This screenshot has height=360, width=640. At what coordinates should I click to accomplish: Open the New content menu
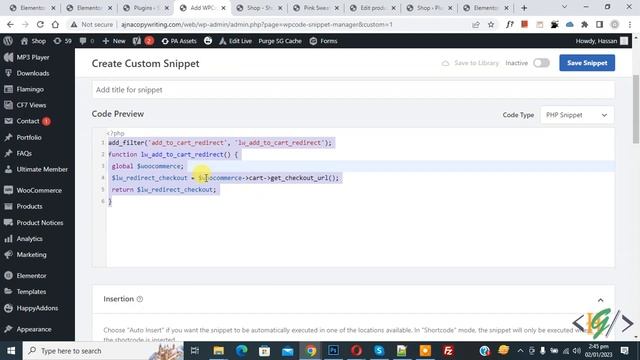[x=114, y=41]
